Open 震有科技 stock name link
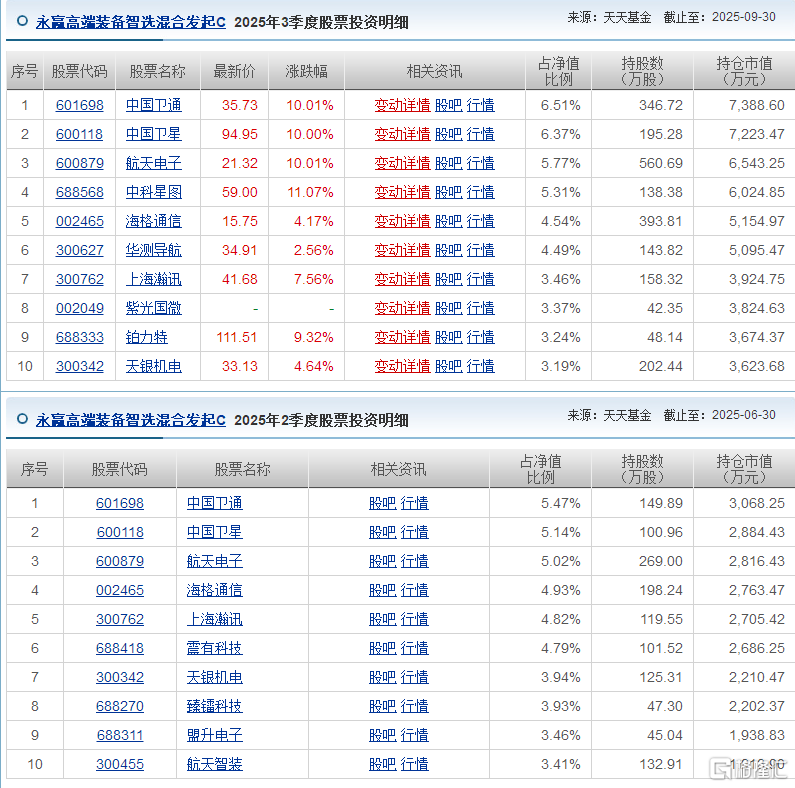 click(x=214, y=648)
